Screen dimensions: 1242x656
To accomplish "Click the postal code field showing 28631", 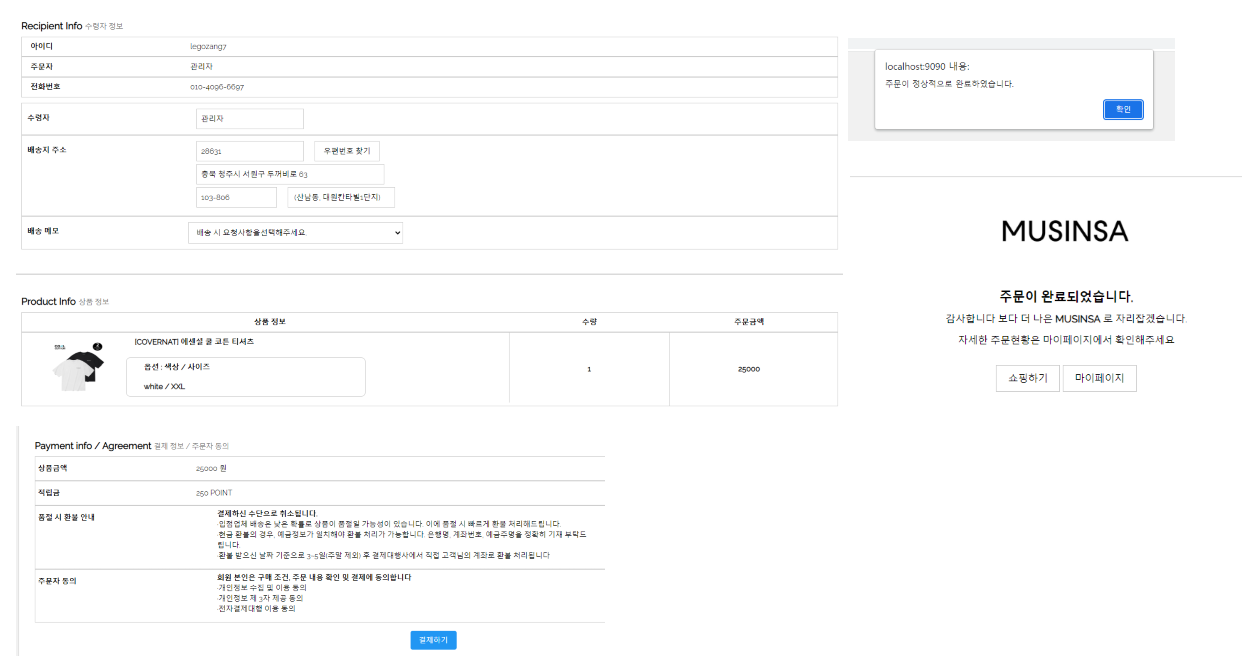I will click(x=250, y=148).
